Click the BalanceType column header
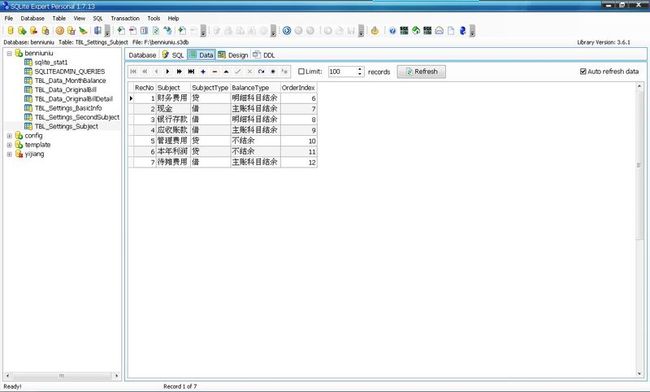Screen dimensions: 650x392 pyautogui.click(x=255, y=88)
